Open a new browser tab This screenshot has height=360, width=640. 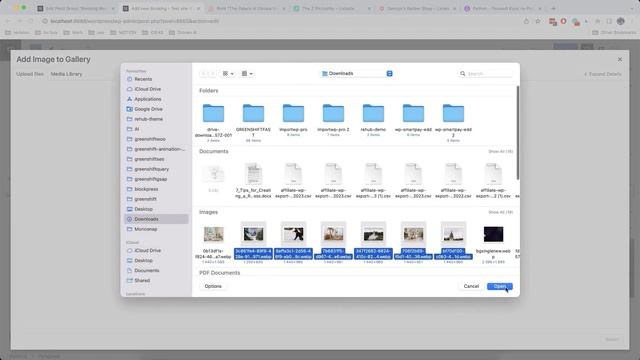tap(553, 8)
